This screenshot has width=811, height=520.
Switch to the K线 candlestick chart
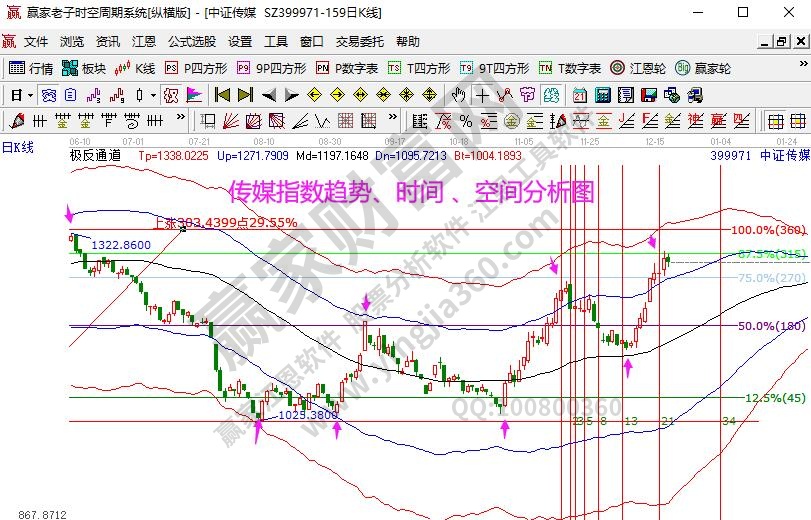[136, 69]
